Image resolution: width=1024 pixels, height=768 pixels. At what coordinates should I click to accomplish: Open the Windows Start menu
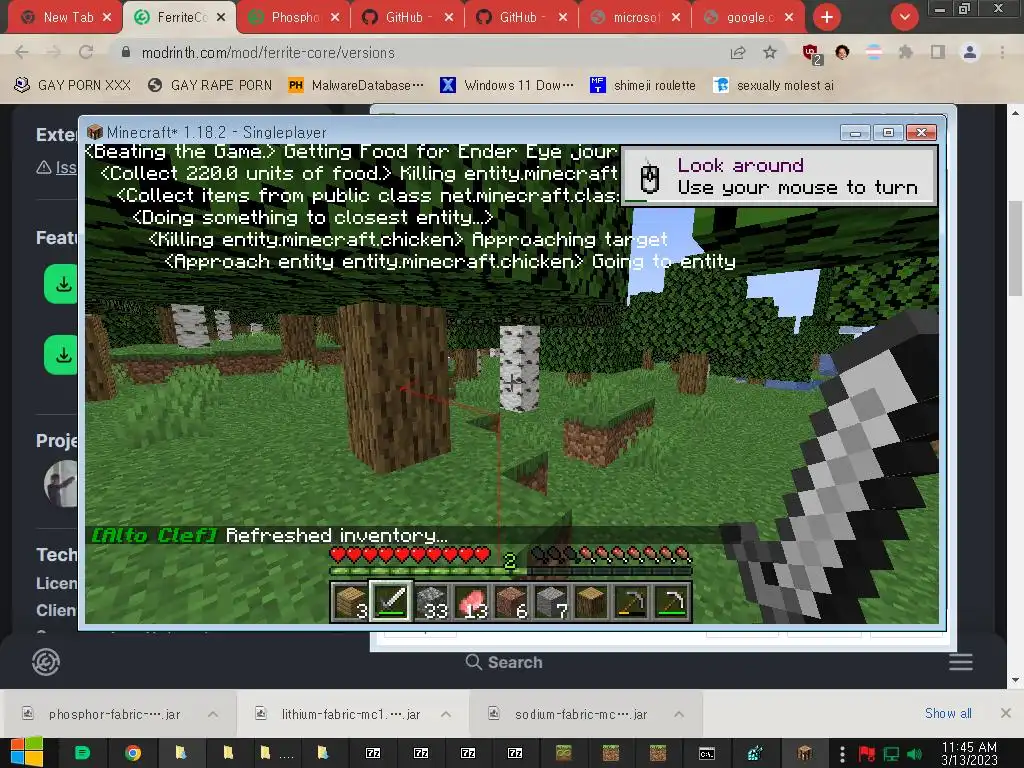26,753
